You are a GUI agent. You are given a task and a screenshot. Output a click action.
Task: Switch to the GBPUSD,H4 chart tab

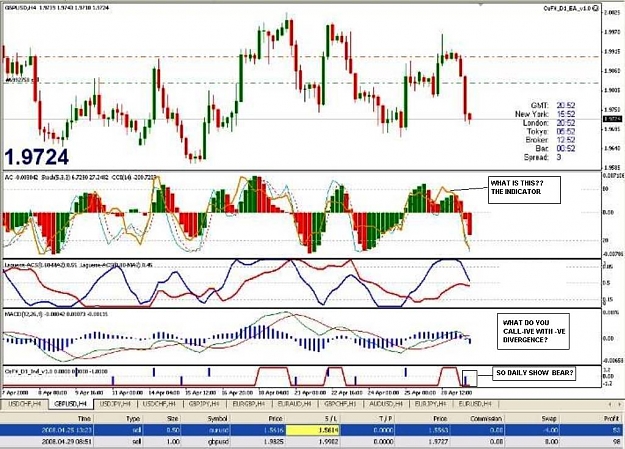pyautogui.click(x=71, y=404)
